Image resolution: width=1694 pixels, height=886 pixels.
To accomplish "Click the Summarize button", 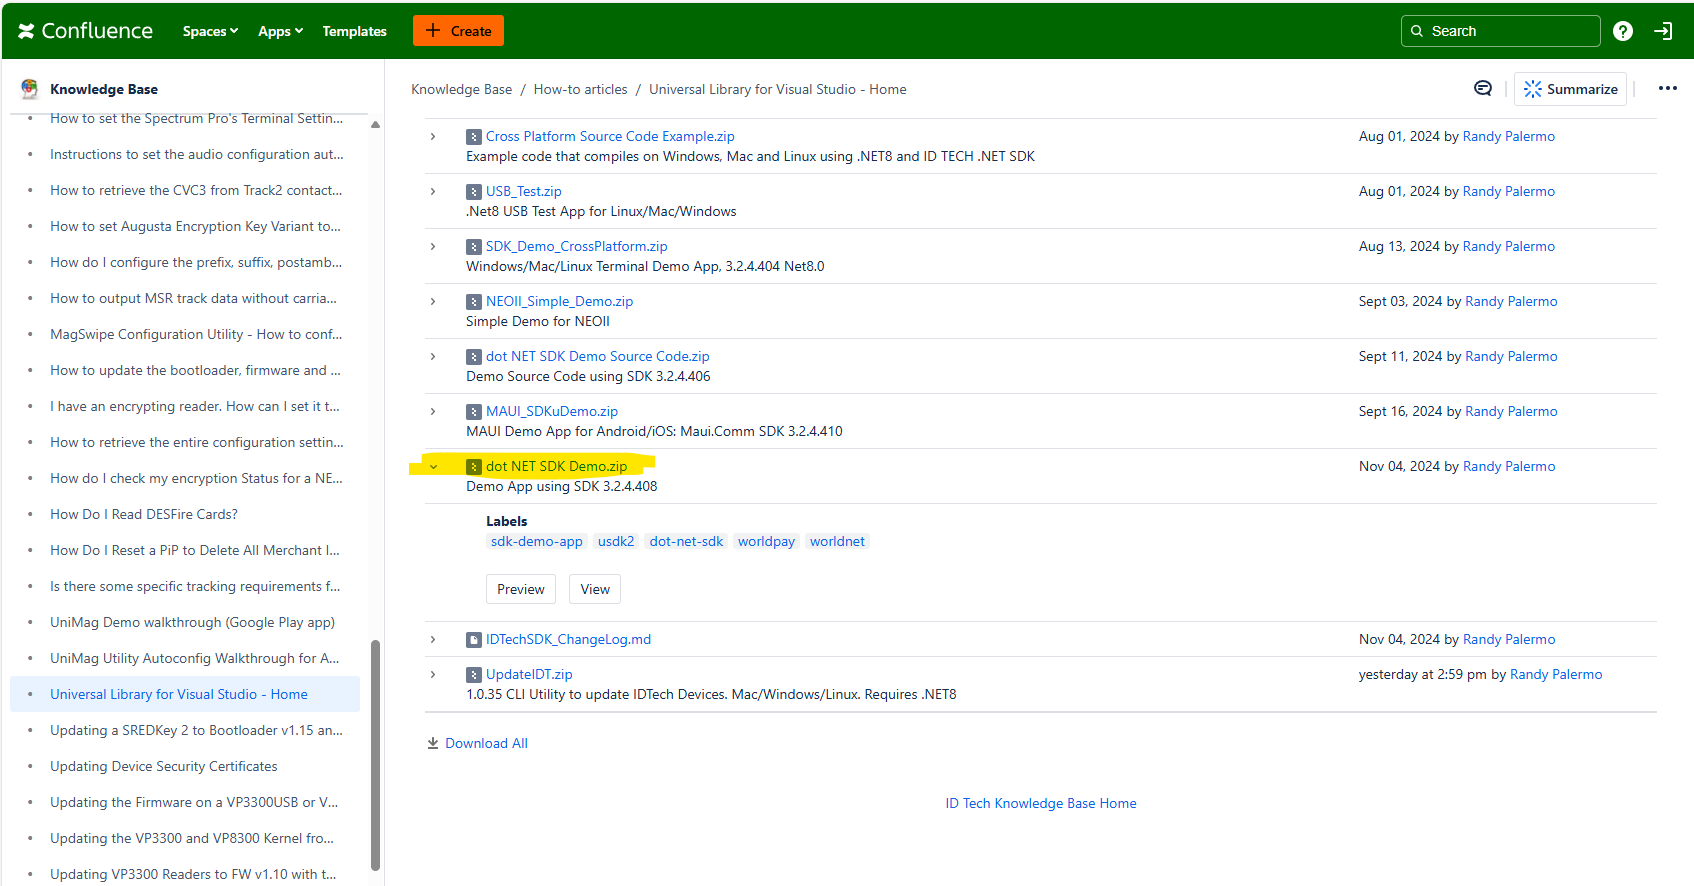I will pyautogui.click(x=1570, y=89).
